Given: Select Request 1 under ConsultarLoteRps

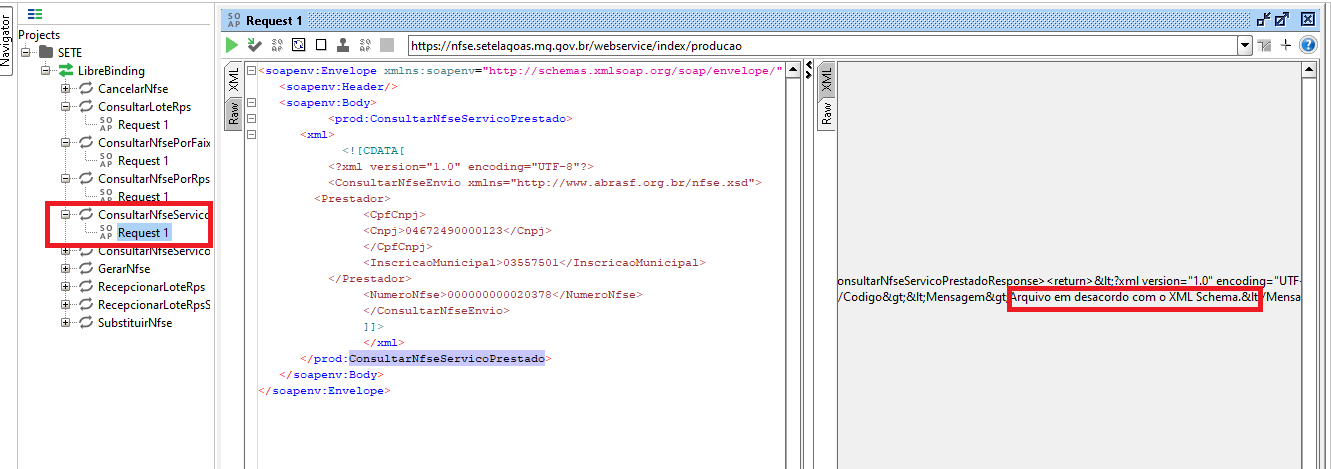Looking at the screenshot, I should coord(143,124).
